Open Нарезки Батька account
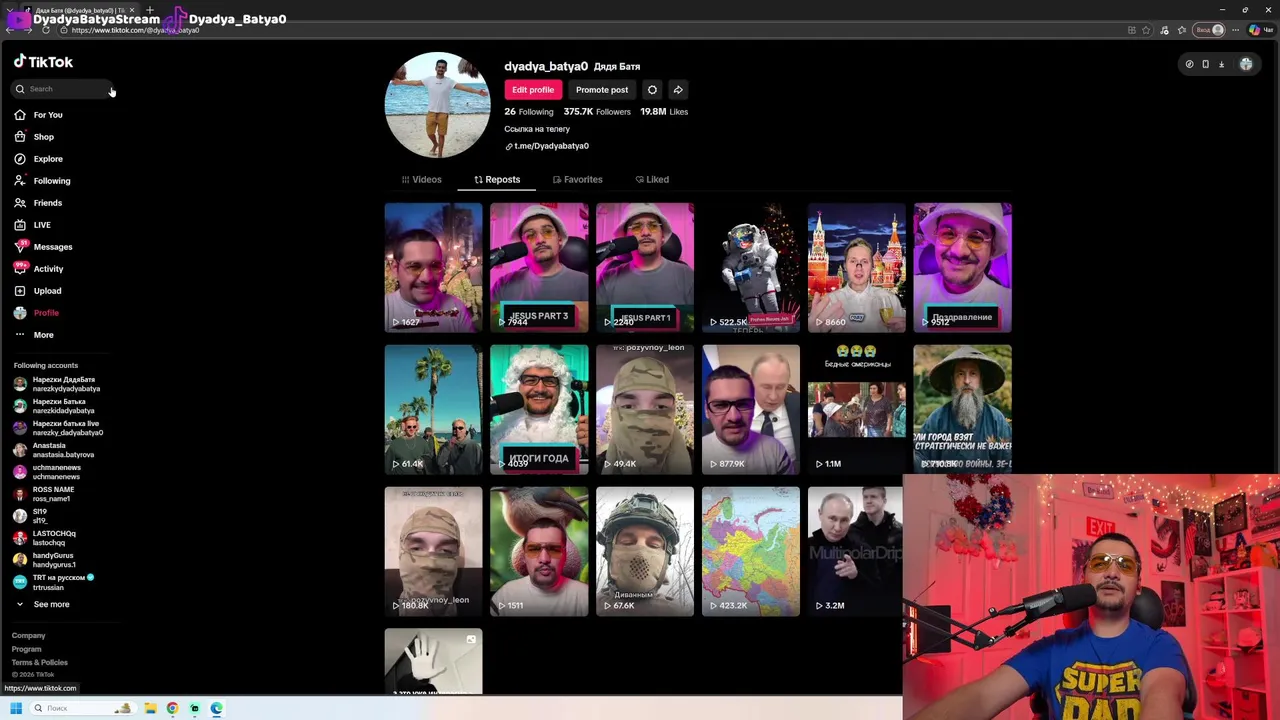Viewport: 1280px width, 720px height. pos(55,406)
